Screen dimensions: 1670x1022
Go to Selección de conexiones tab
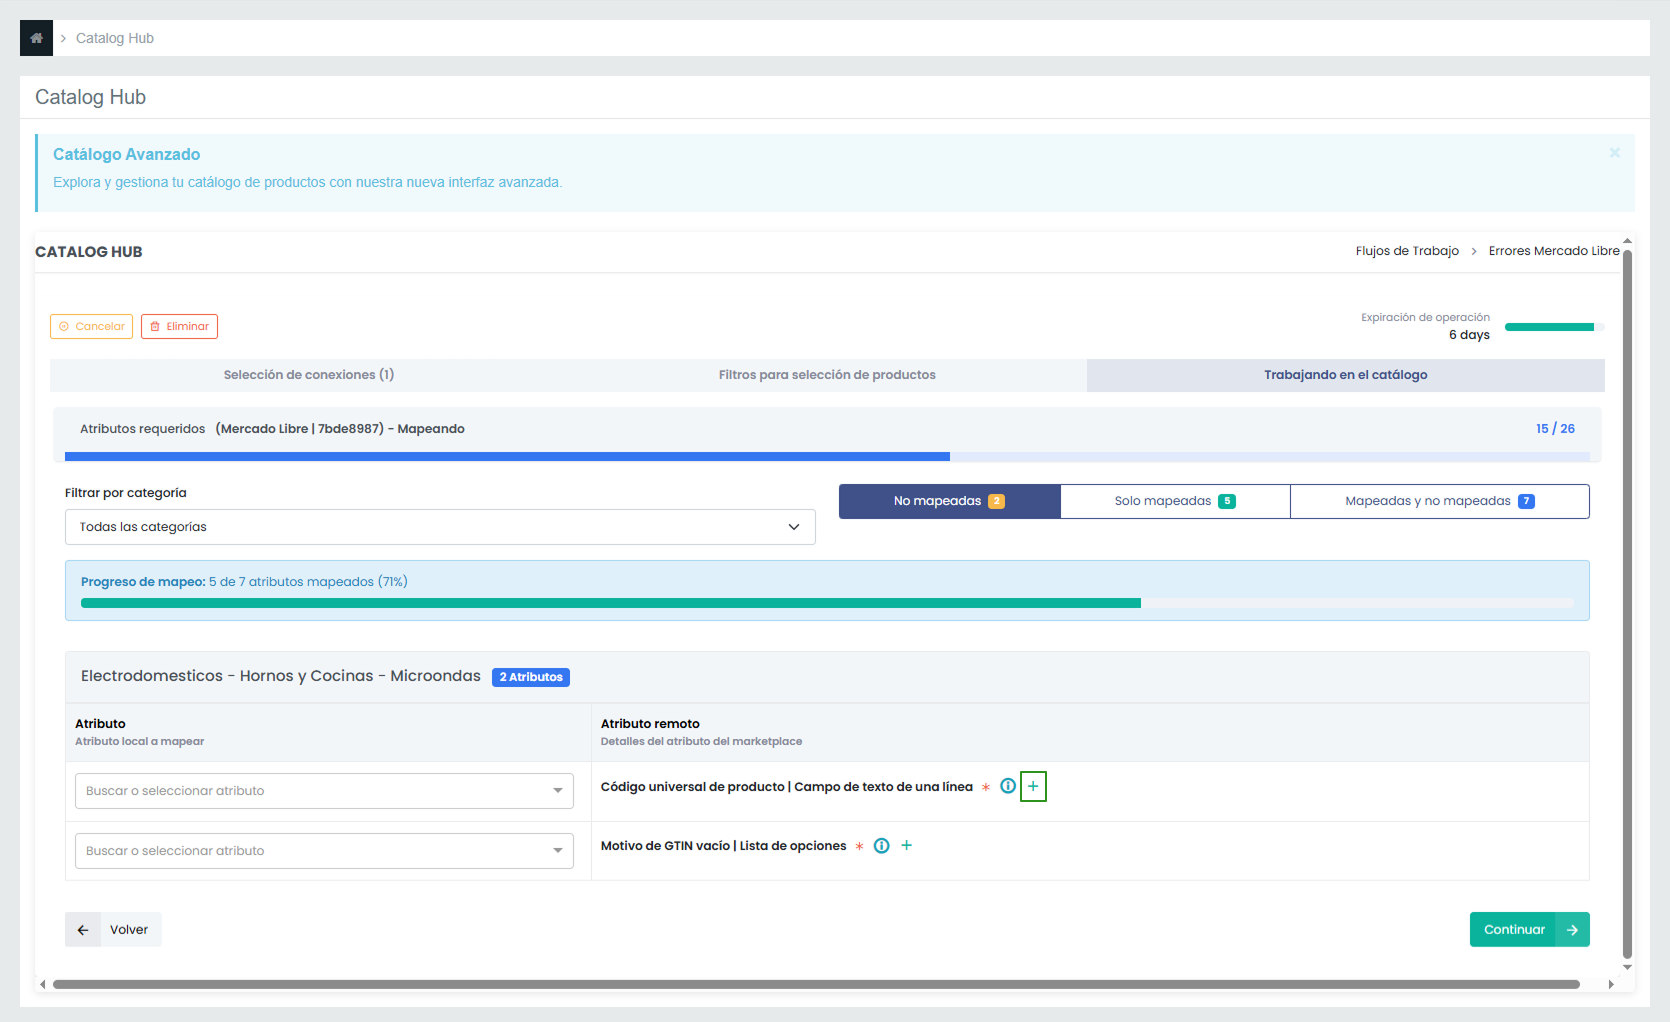(x=309, y=375)
